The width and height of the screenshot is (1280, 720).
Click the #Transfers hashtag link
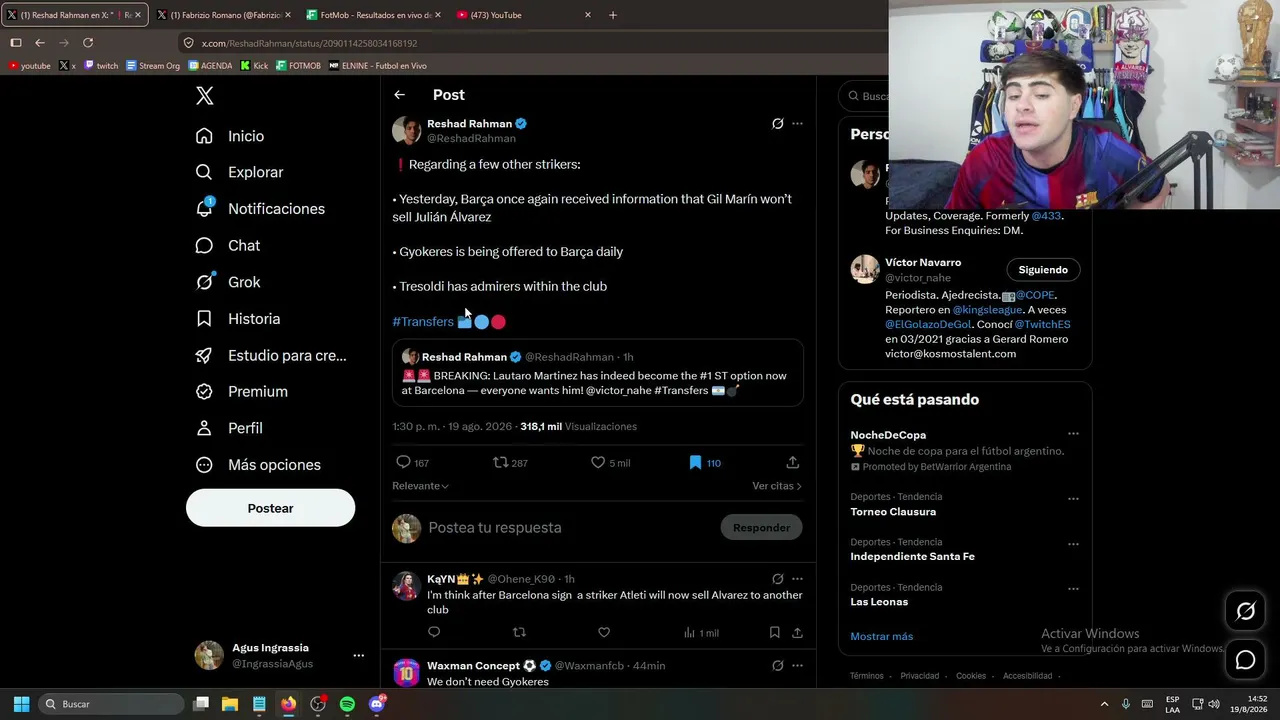423,321
